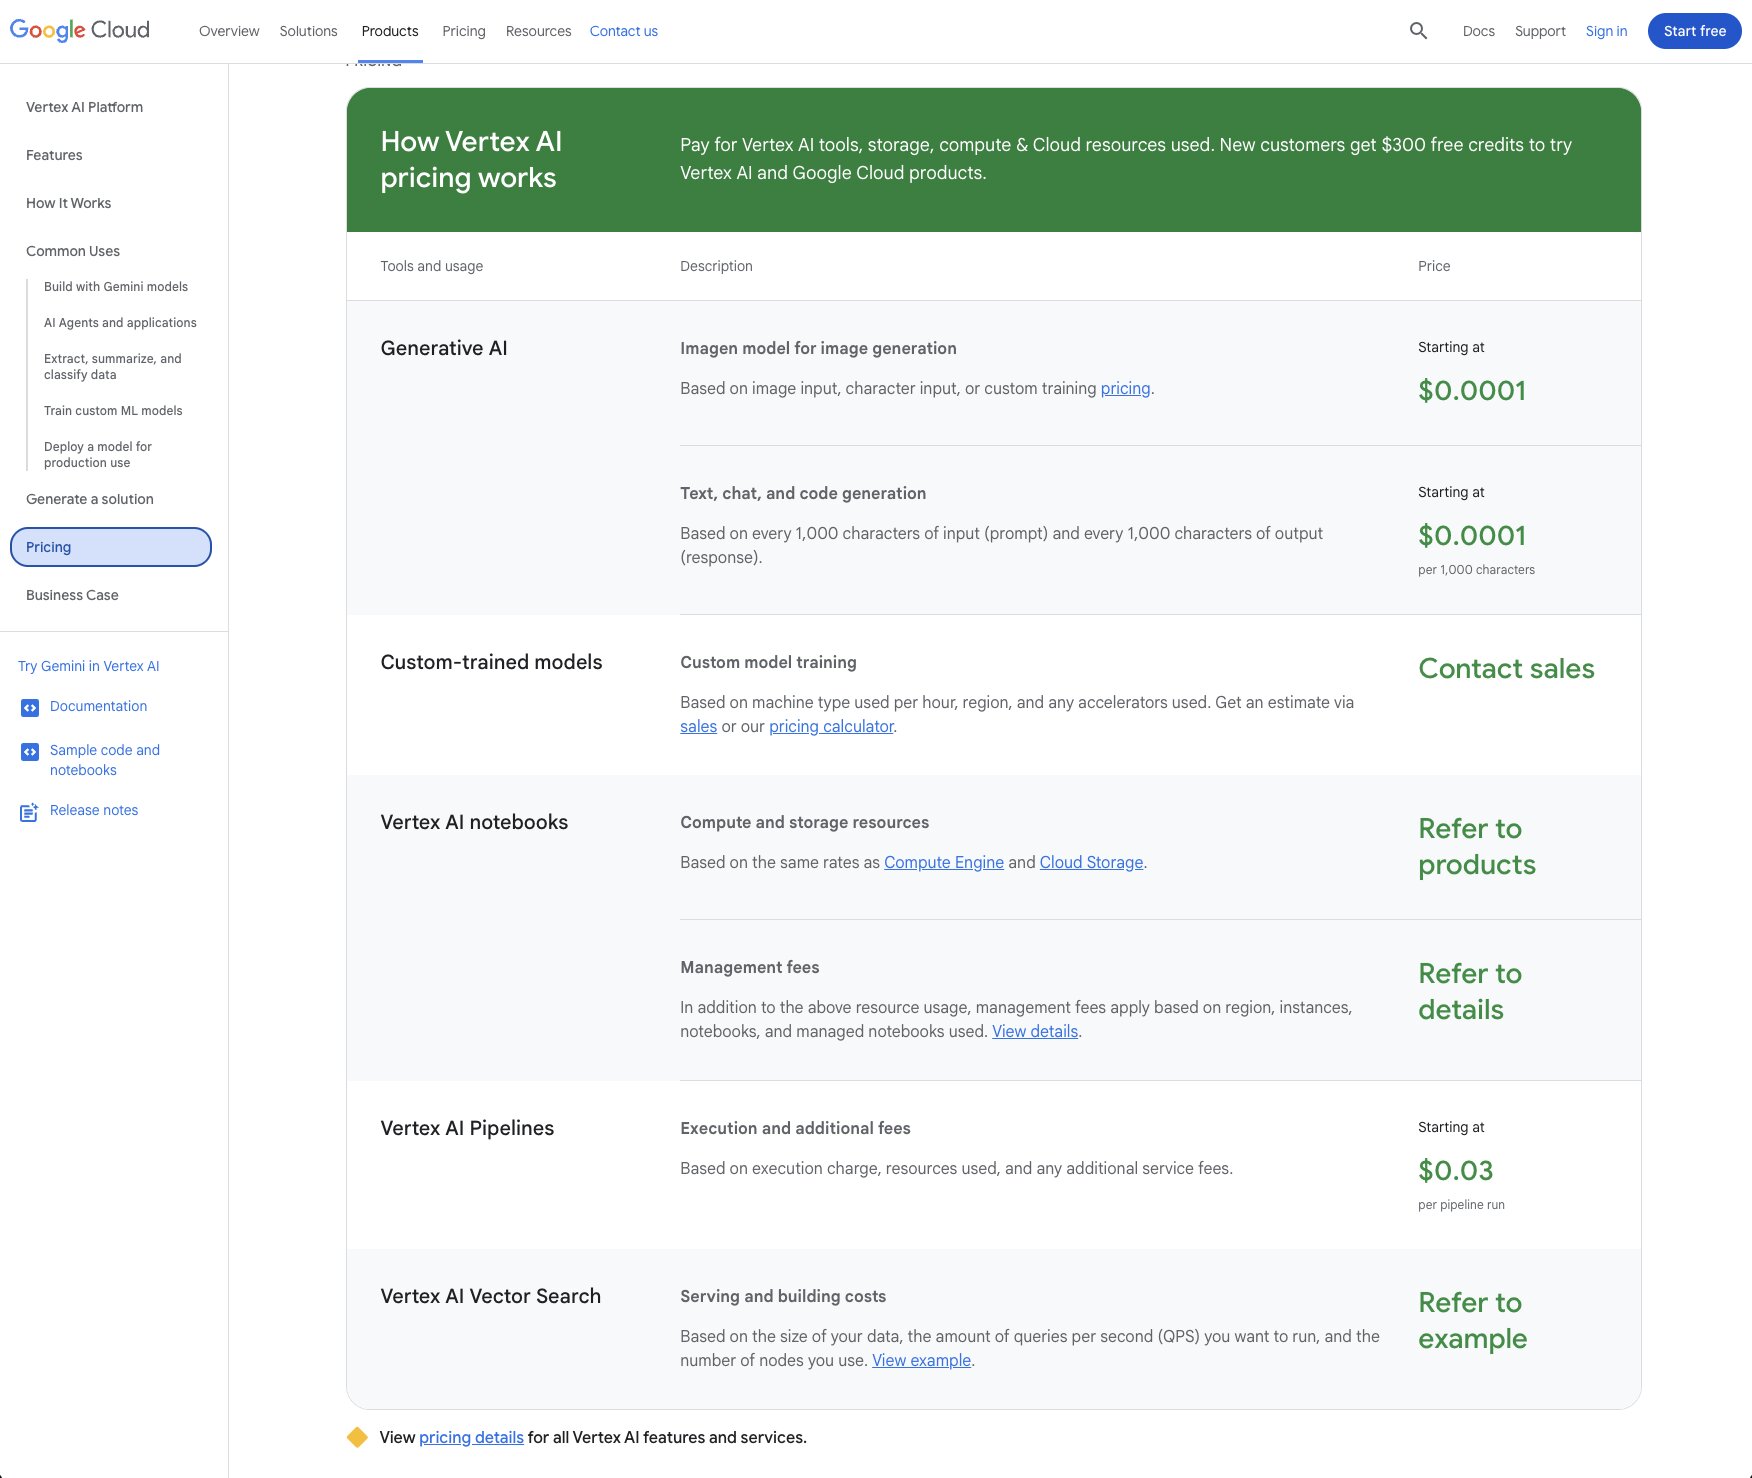Click the $0.03 pipeline price
This screenshot has height=1478, width=1752.
coord(1455,1170)
